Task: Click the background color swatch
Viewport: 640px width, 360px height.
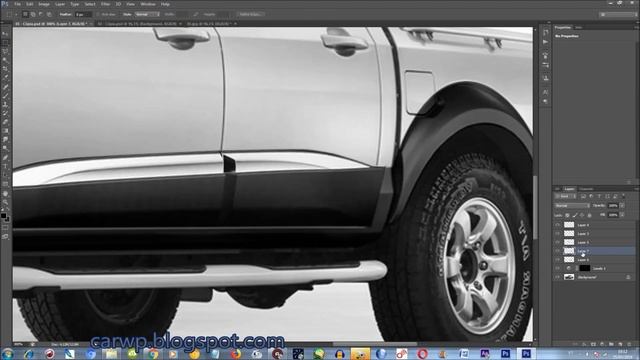Action: tap(7, 219)
